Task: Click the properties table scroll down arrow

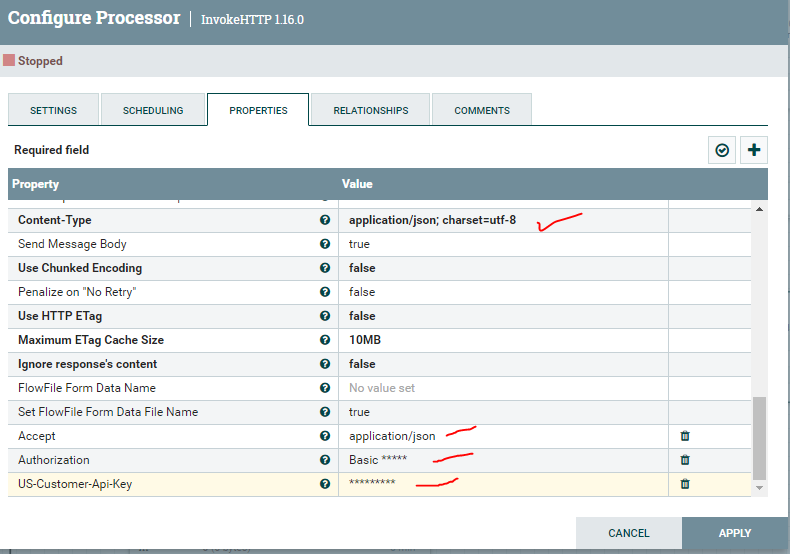Action: pyautogui.click(x=759, y=488)
